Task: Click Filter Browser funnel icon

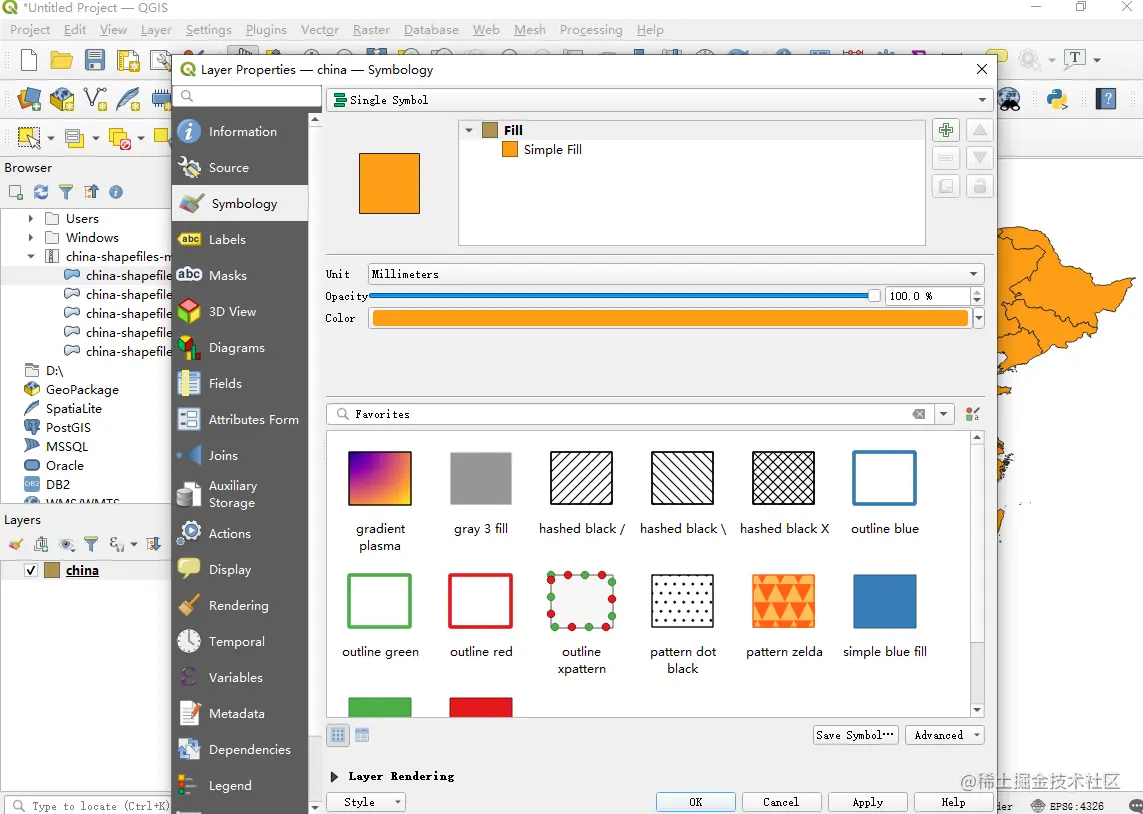Action: [66, 192]
